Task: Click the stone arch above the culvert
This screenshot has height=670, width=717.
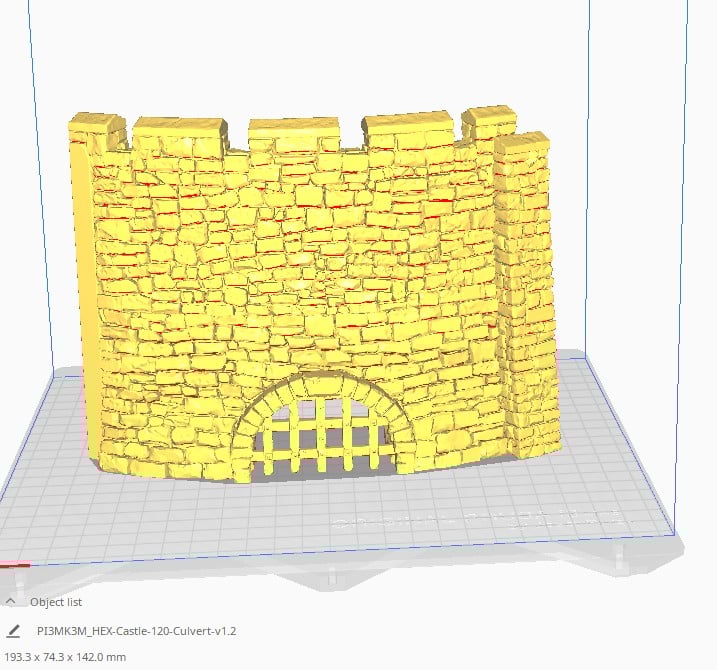Action: 322,389
